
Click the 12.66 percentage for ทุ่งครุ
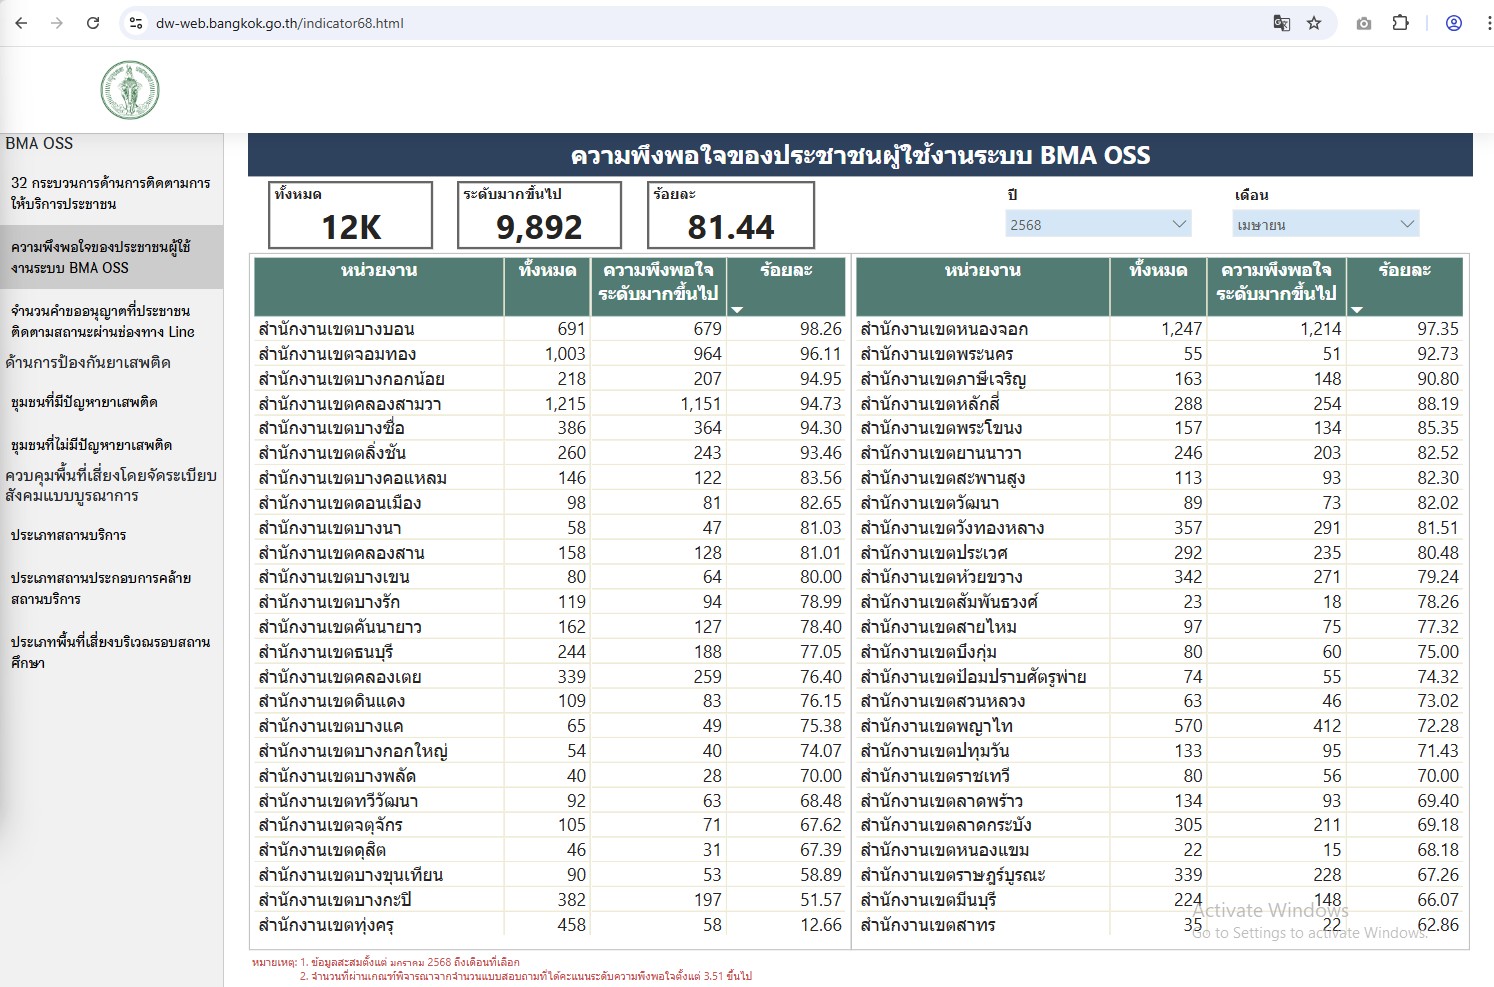821,925
